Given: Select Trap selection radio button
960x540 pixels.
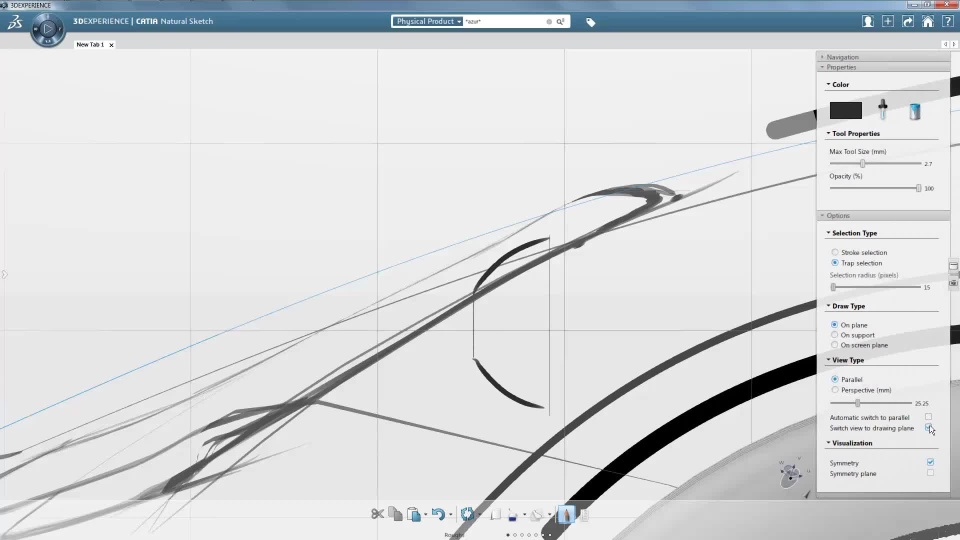Looking at the screenshot, I should [834, 263].
